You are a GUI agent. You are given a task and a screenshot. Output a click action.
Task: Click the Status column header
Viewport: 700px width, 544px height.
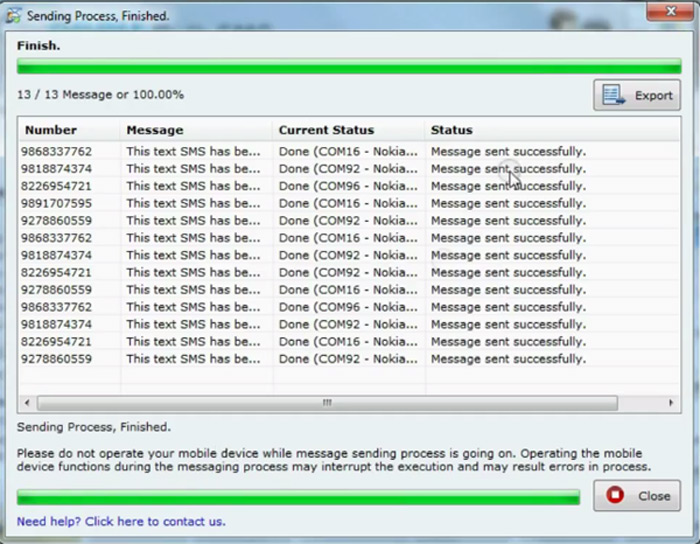pyautogui.click(x=552, y=130)
